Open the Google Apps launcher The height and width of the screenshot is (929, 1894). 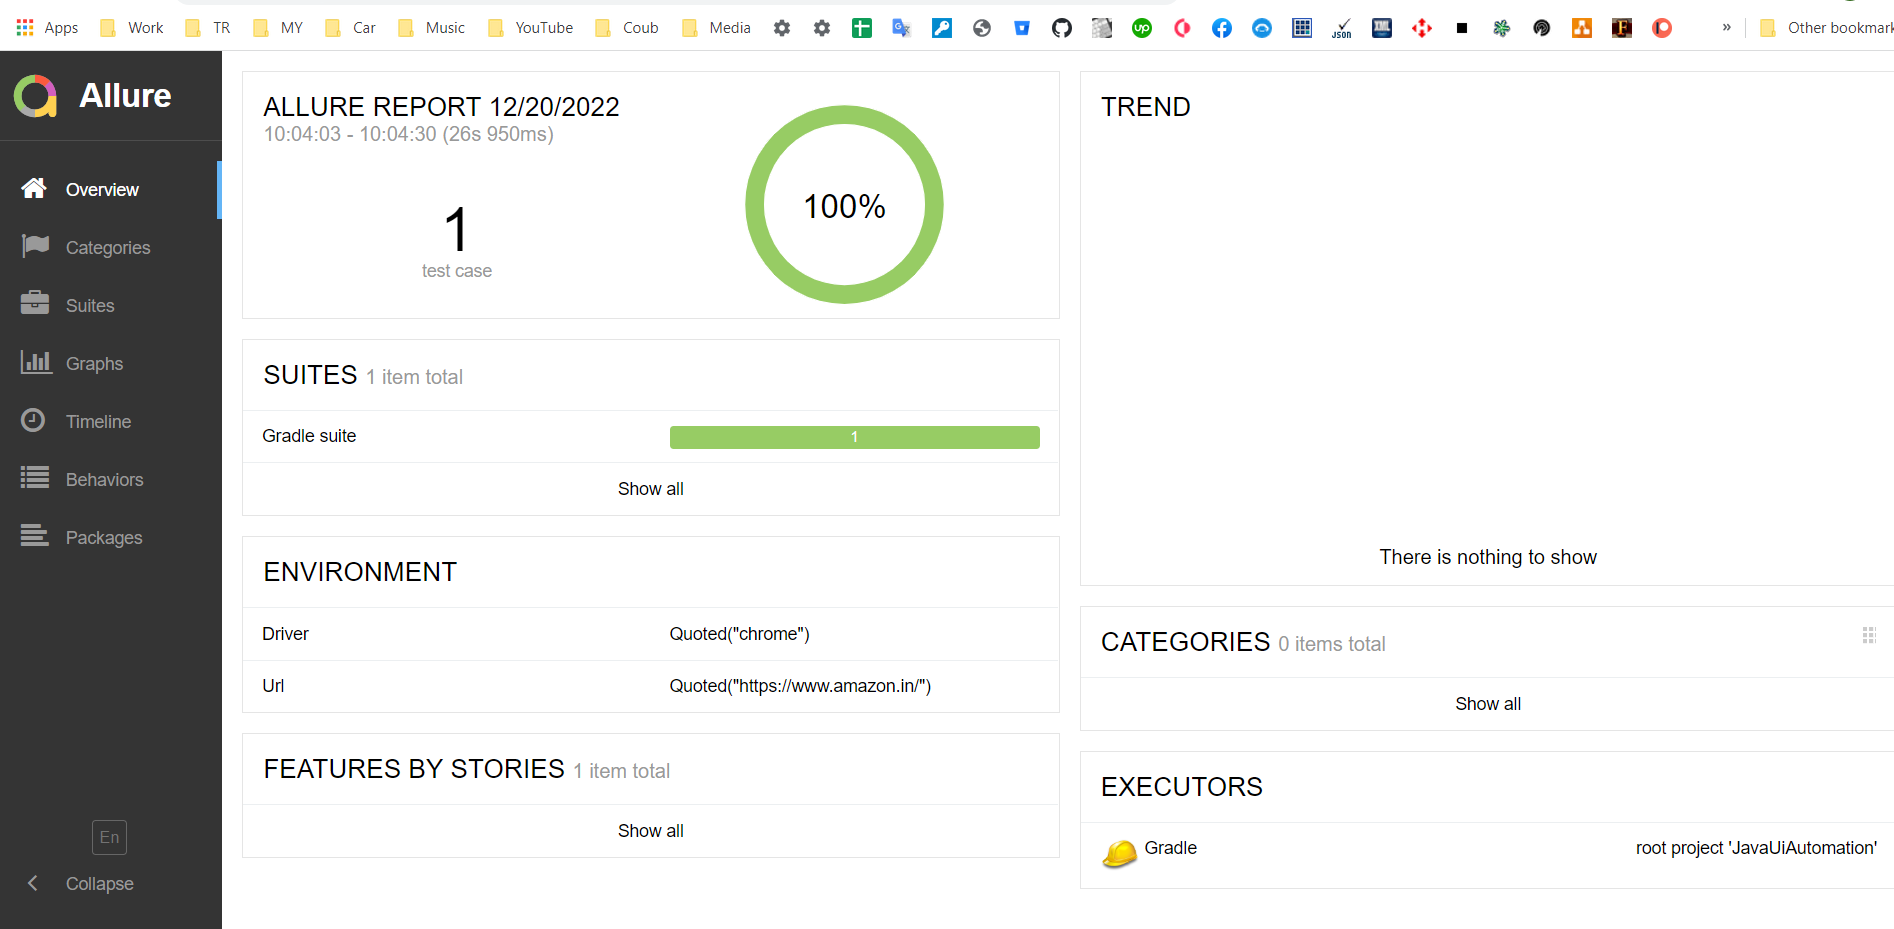click(x=25, y=27)
